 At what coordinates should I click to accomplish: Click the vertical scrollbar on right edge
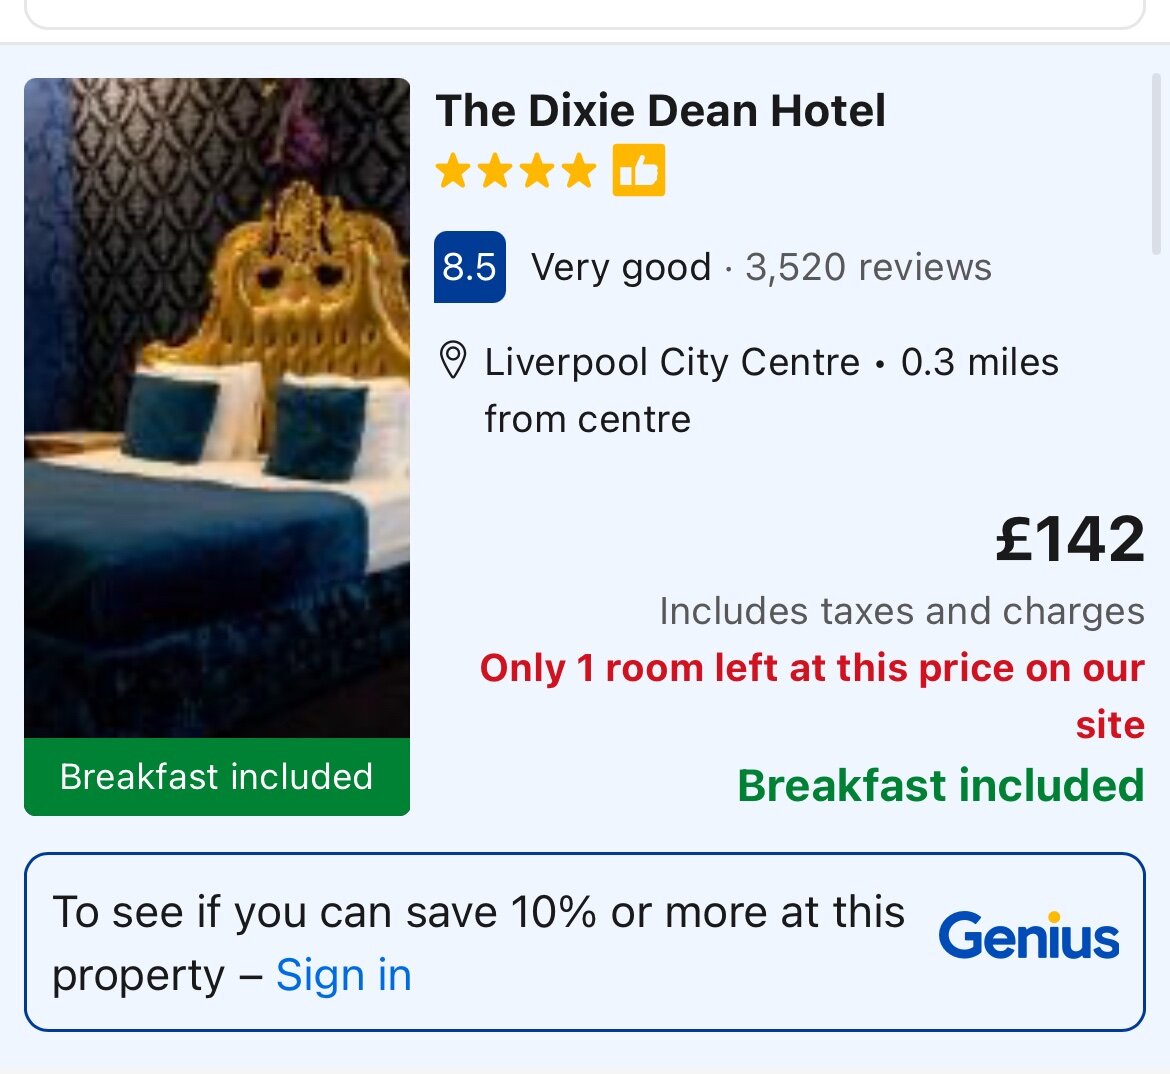point(1156,164)
